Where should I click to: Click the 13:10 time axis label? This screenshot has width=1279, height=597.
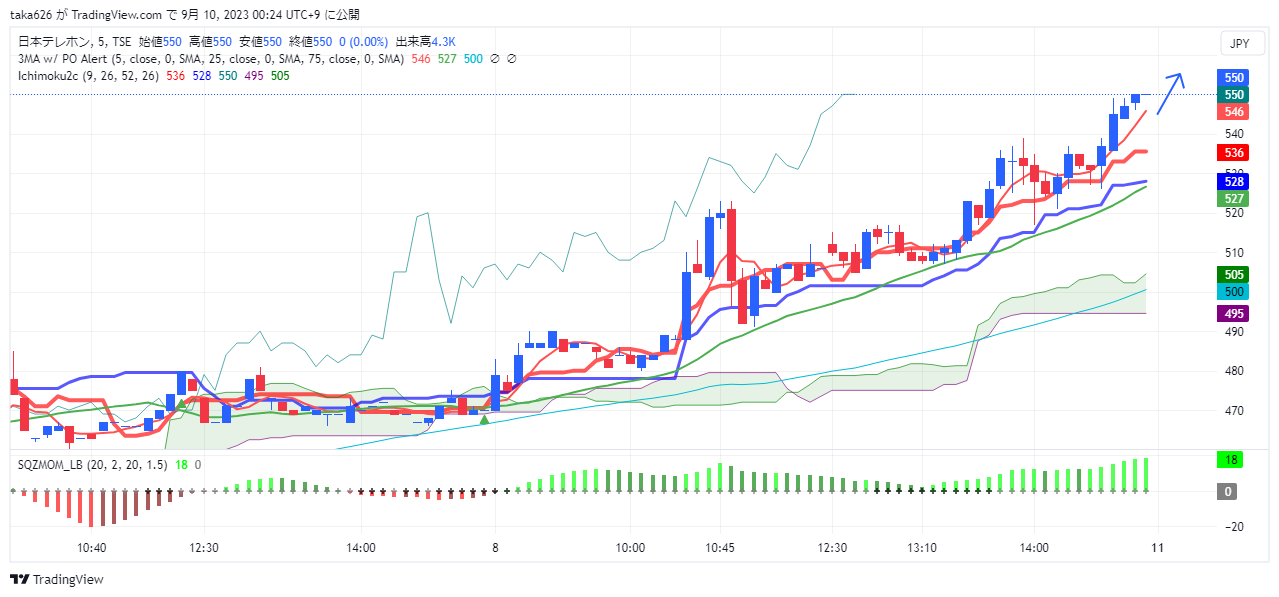921,548
